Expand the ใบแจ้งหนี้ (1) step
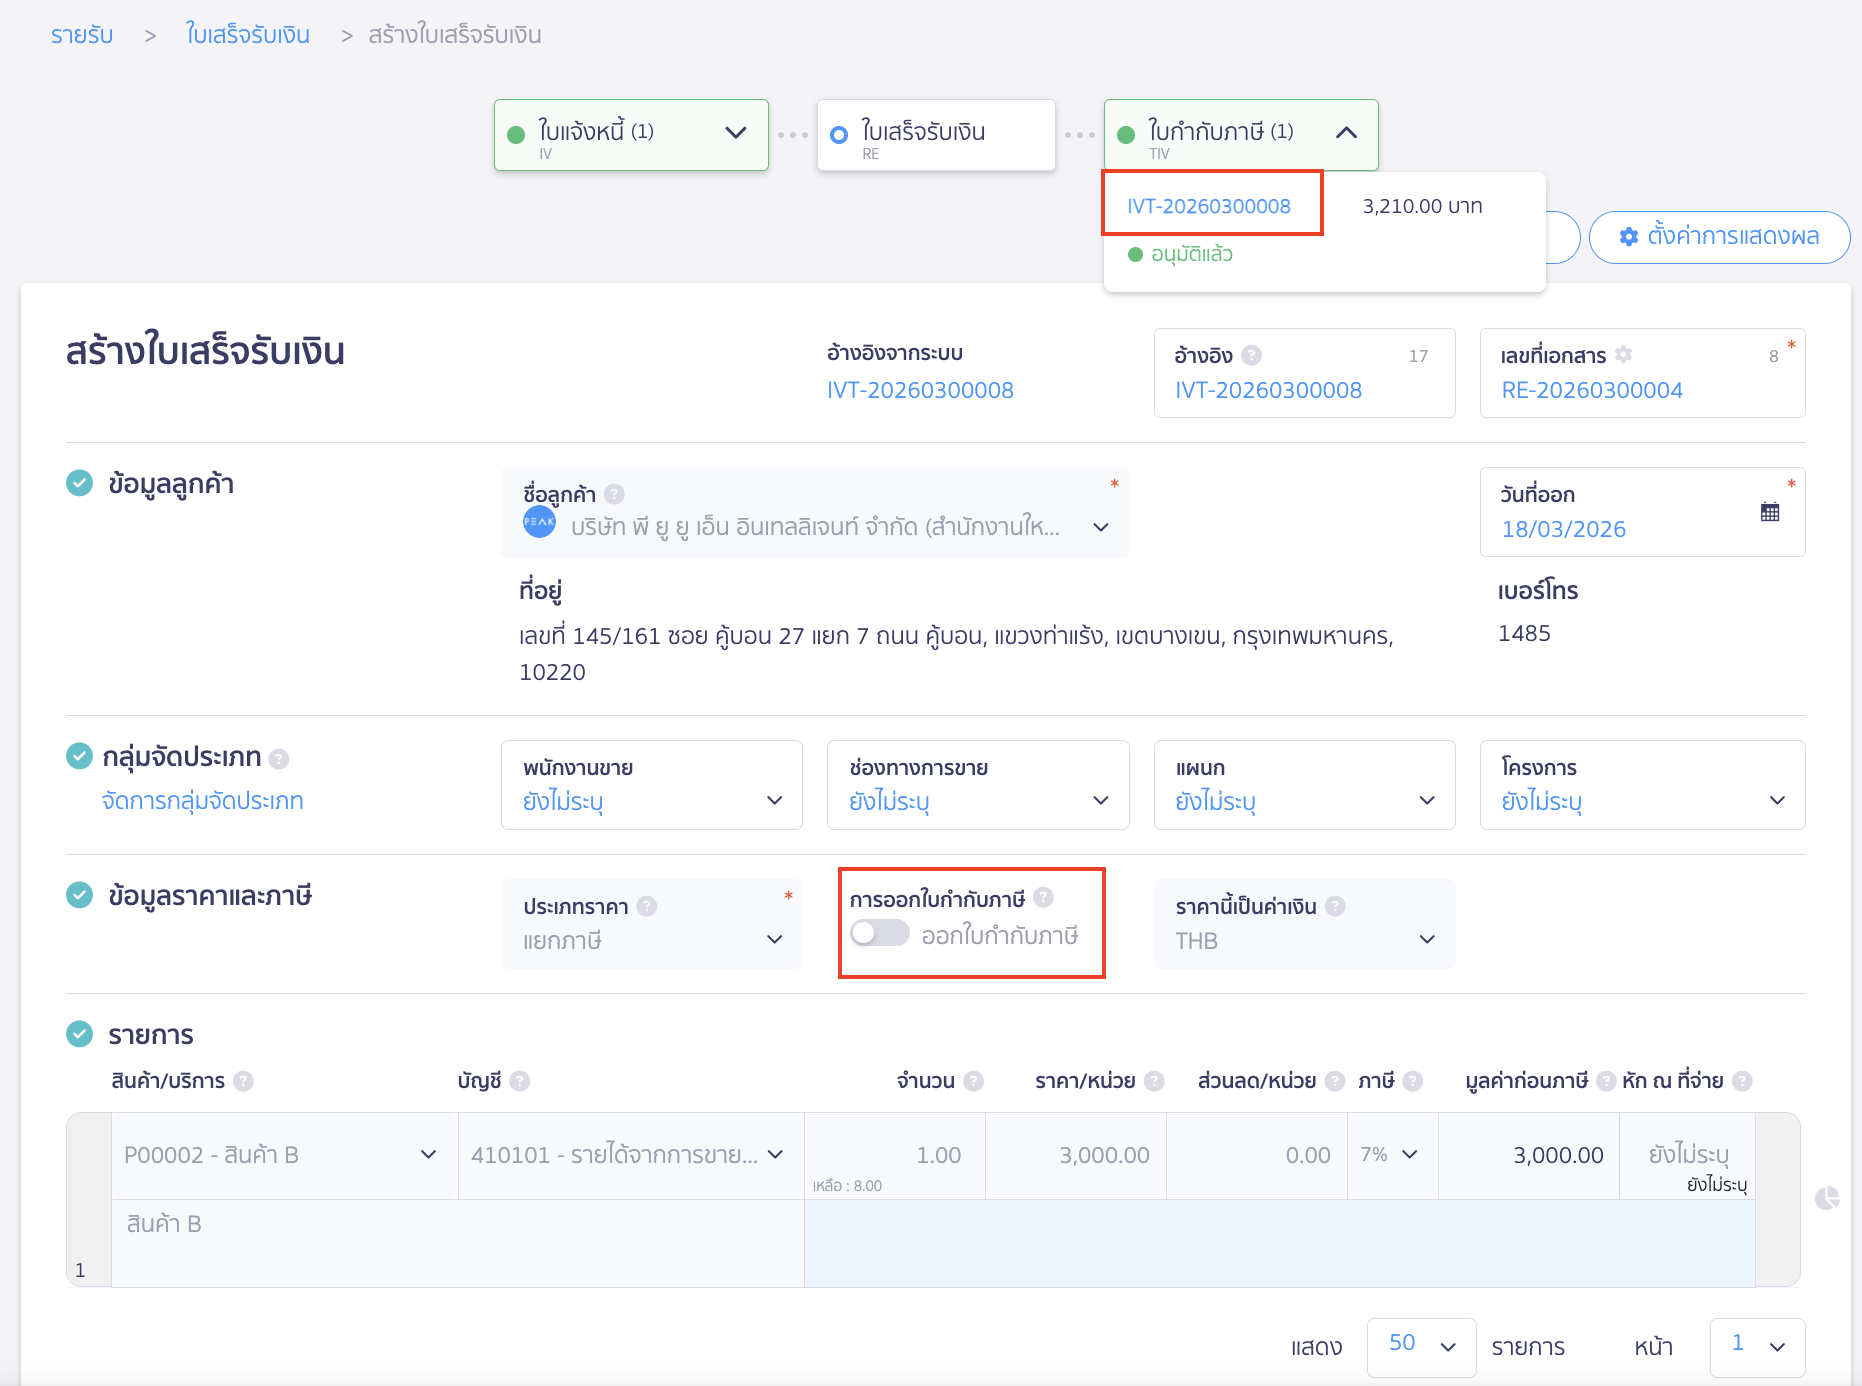Screen dimensions: 1862x1386 pos(735,133)
